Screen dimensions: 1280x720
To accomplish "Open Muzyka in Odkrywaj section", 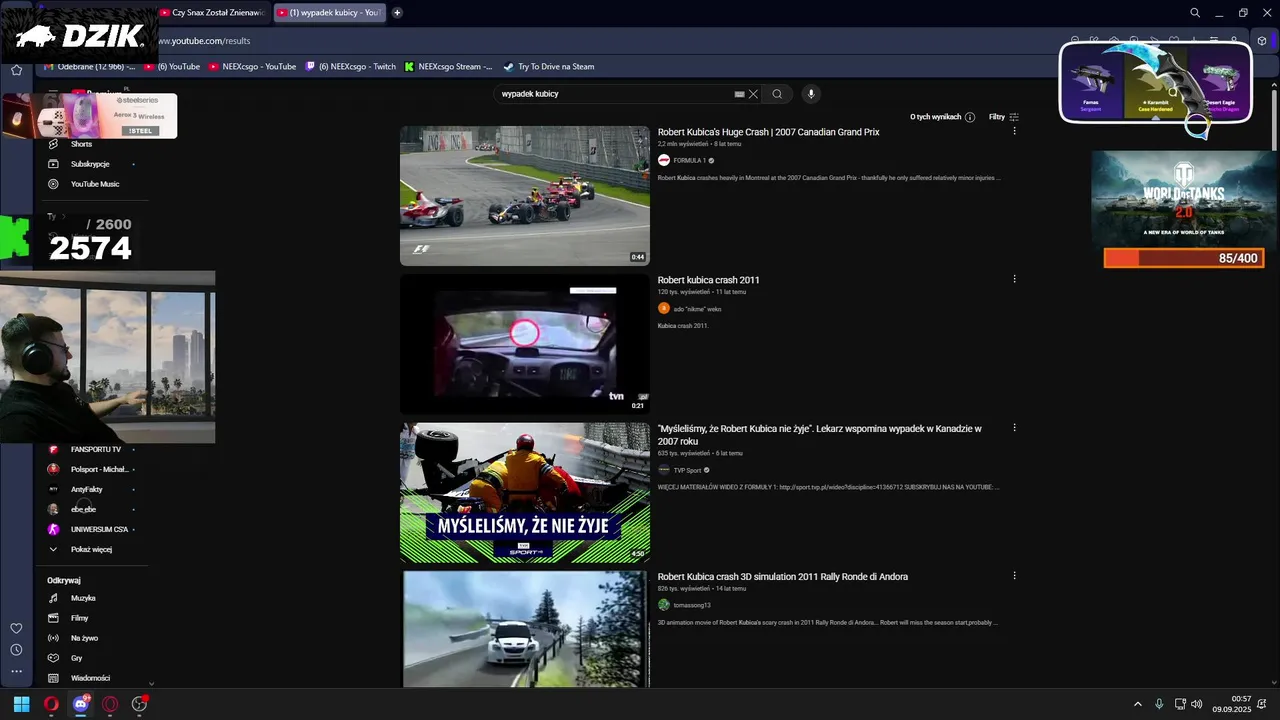I will 83,598.
